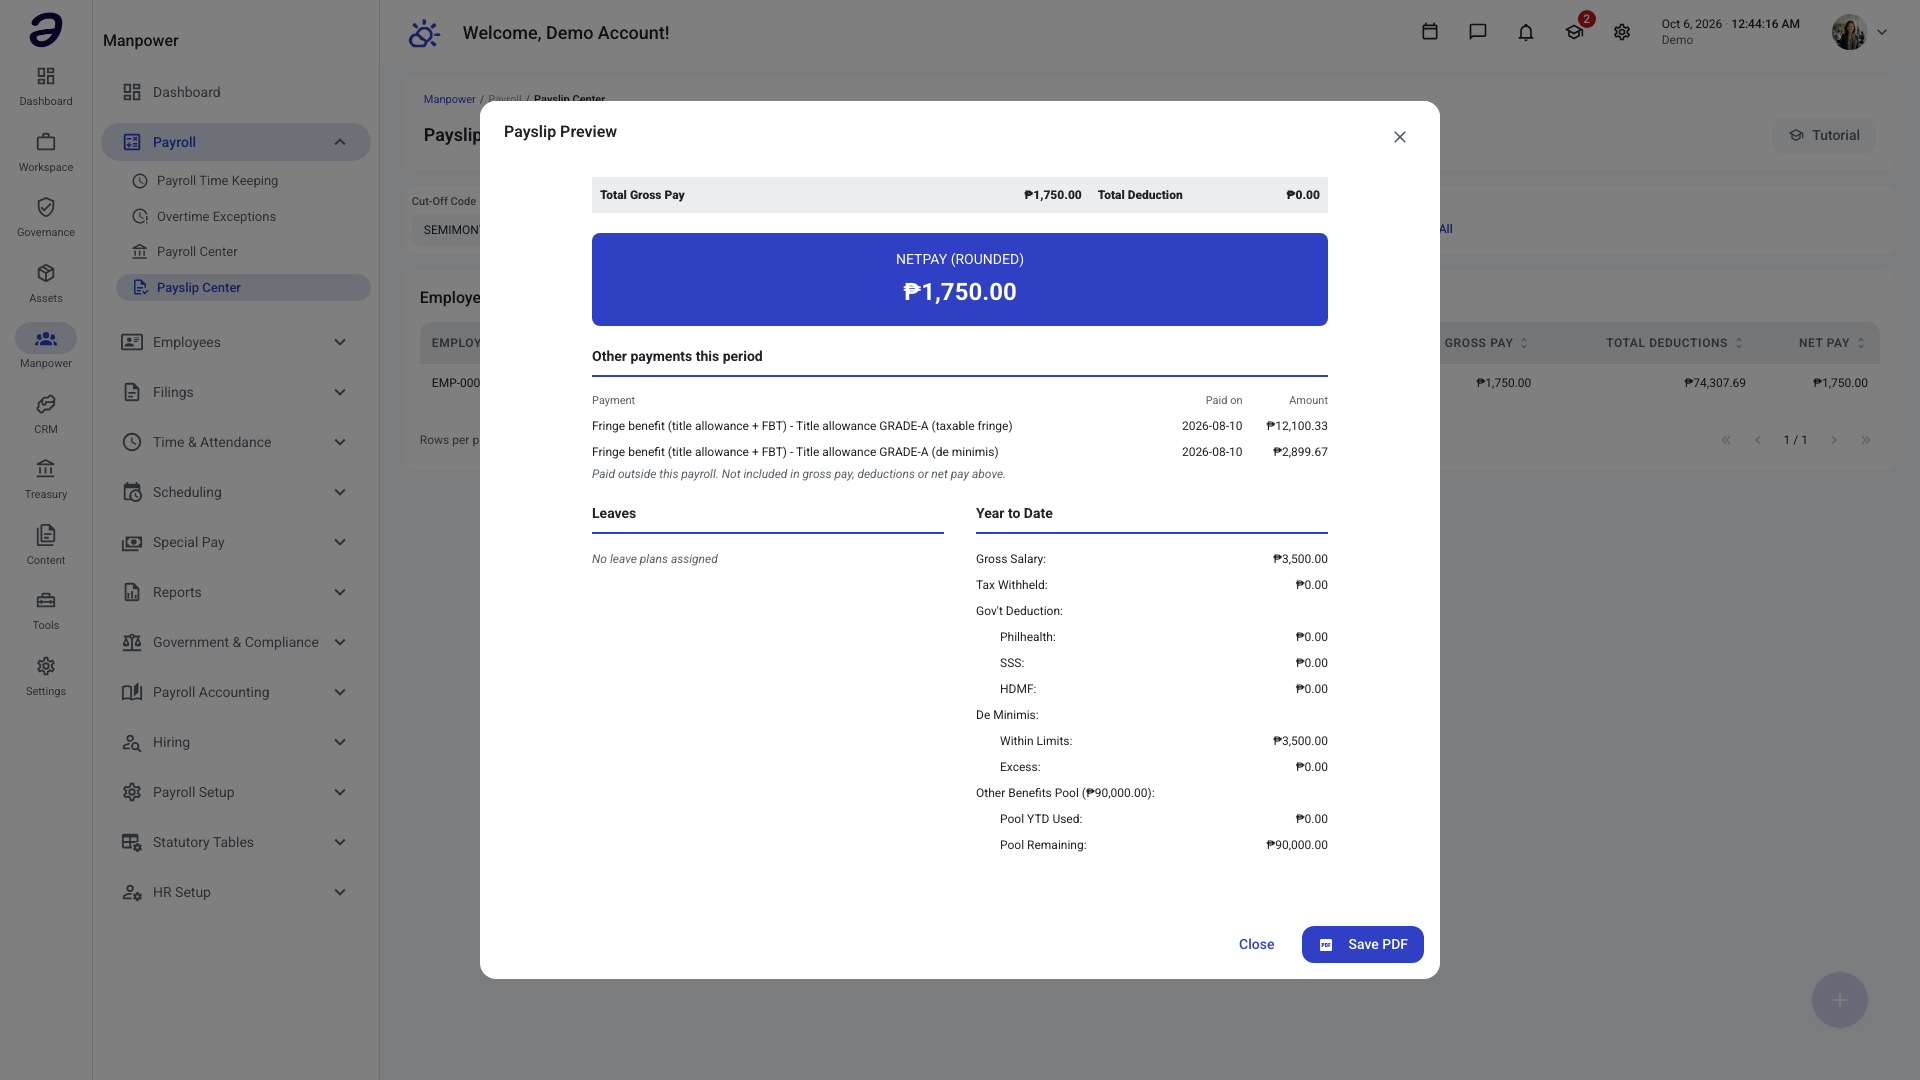This screenshot has width=1920, height=1080.
Task: Expand Statutory Tables section
Action: (236, 842)
